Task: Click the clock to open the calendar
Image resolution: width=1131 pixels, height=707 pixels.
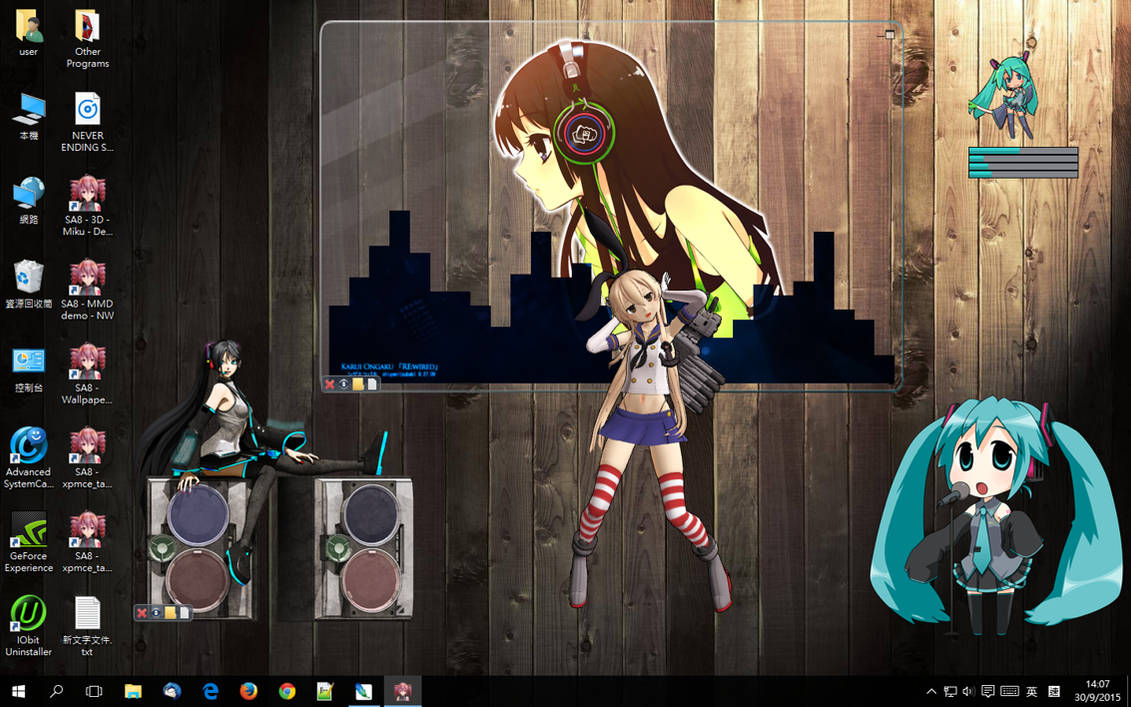Action: [1097, 691]
